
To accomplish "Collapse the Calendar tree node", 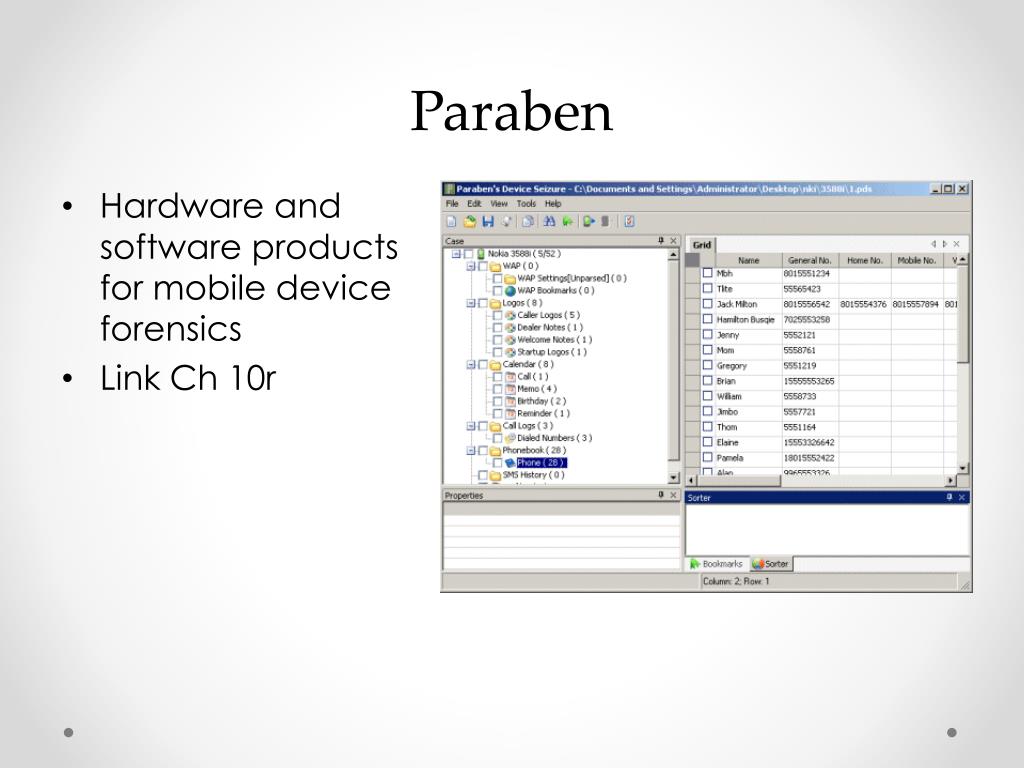I will coord(471,364).
